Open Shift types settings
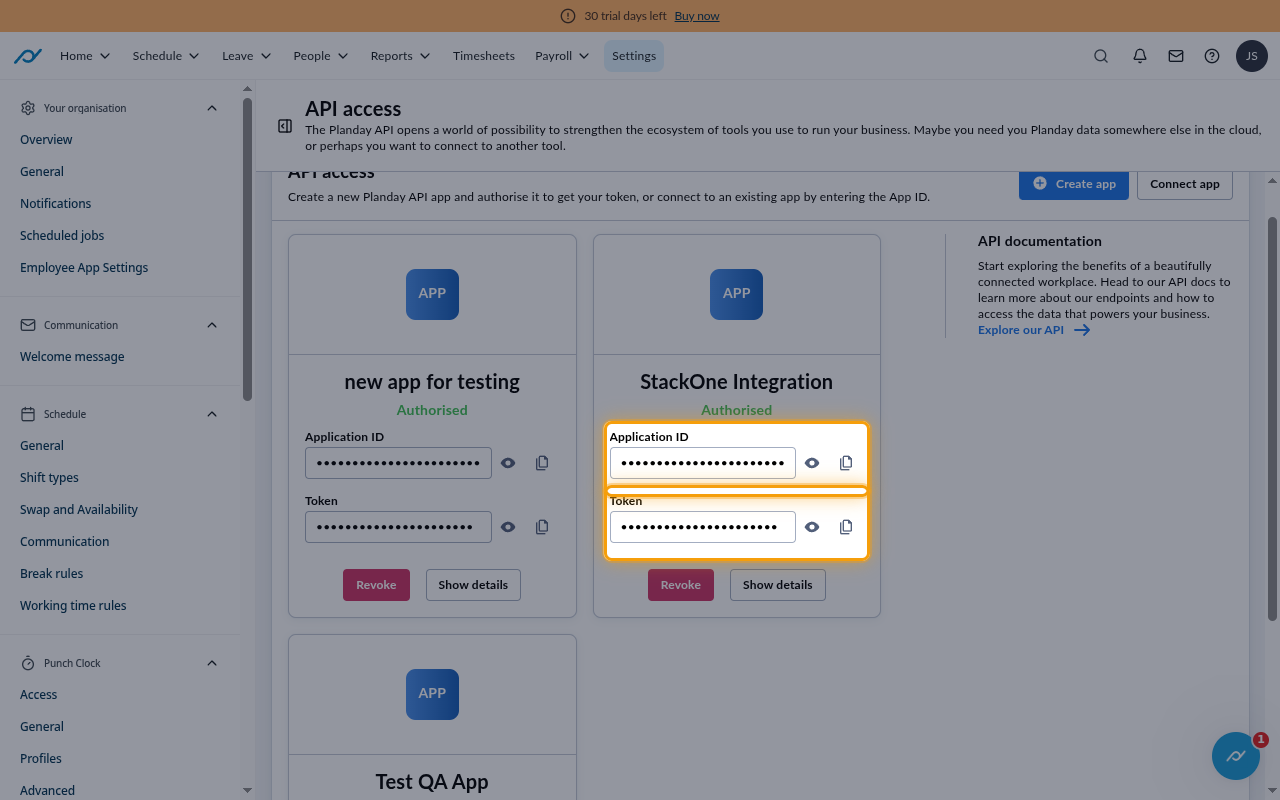Screen dimensions: 1280x800 point(49,478)
